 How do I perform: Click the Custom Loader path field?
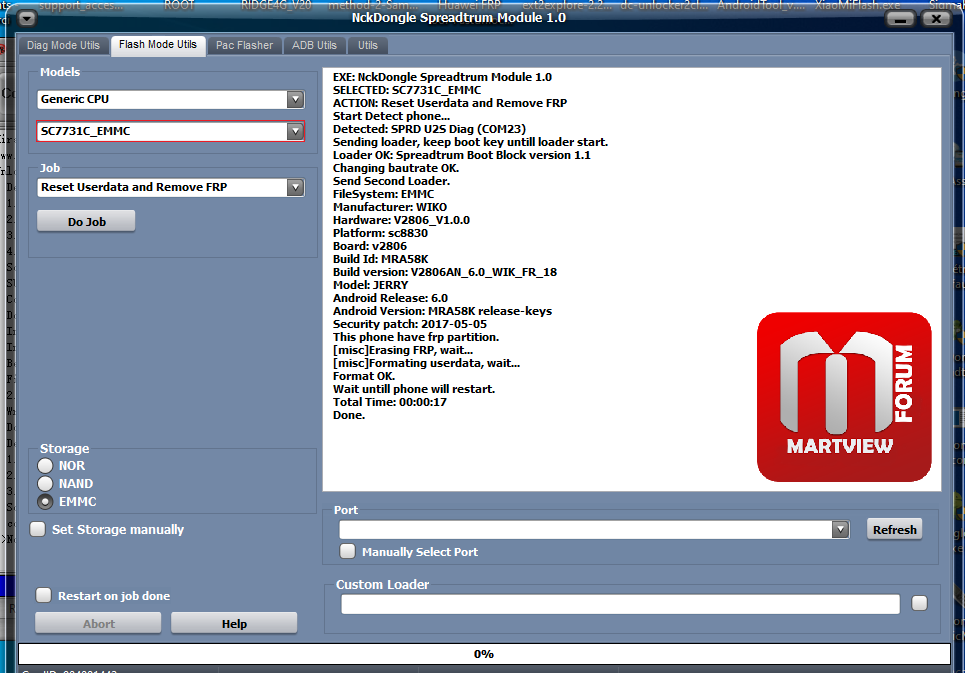(x=620, y=604)
